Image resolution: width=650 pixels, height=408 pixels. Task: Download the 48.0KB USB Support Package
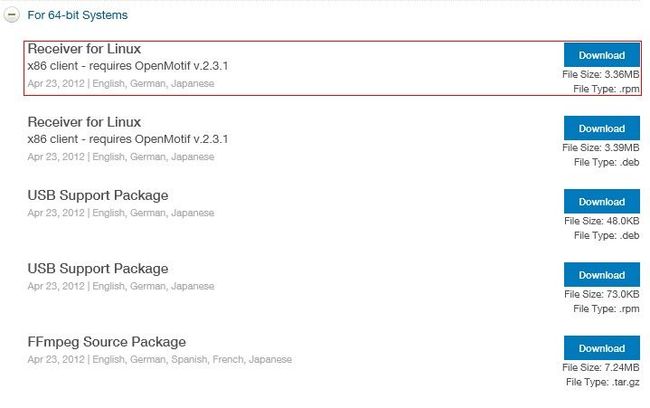click(x=601, y=202)
